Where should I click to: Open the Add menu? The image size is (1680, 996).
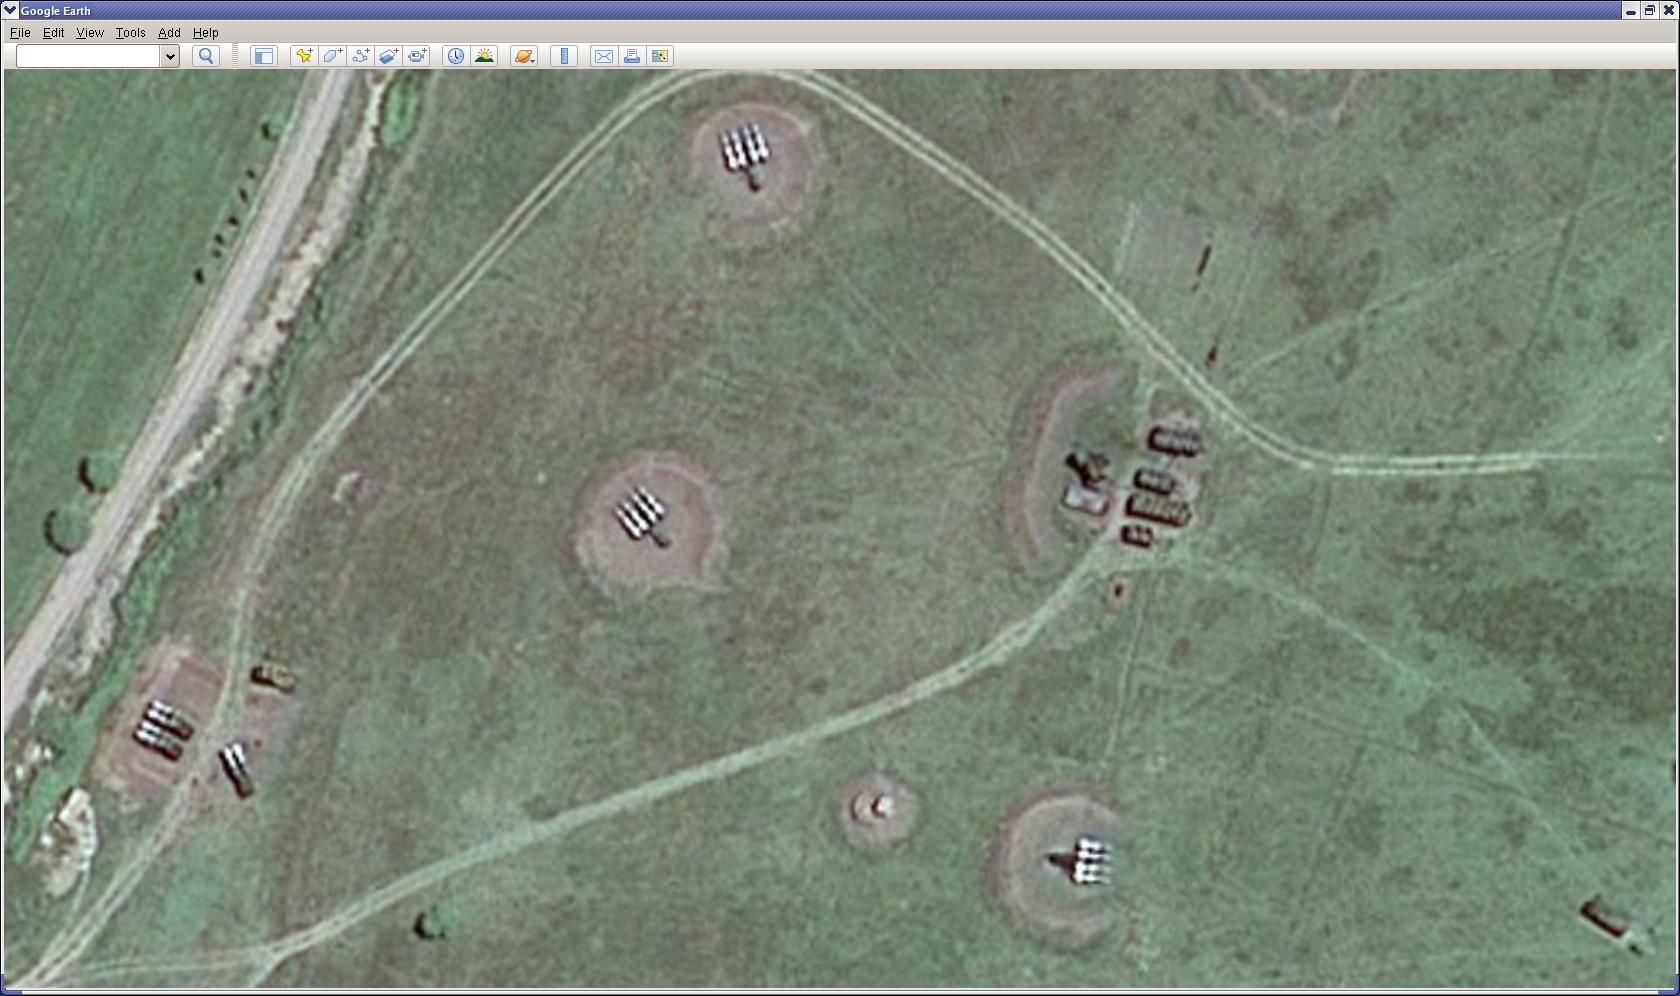(x=169, y=32)
